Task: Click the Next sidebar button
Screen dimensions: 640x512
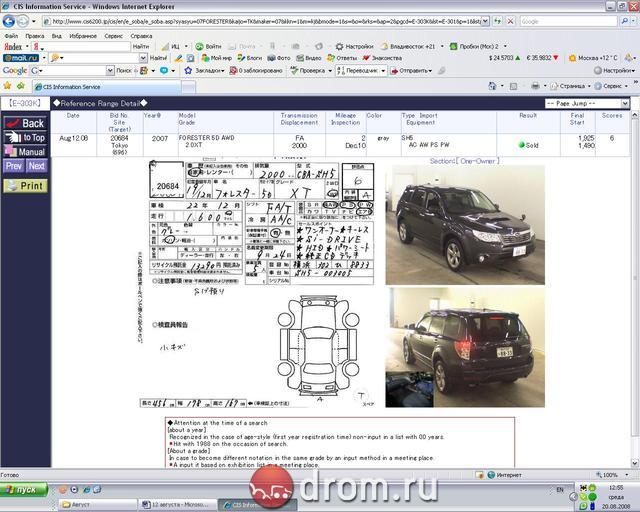Action: click(x=37, y=166)
